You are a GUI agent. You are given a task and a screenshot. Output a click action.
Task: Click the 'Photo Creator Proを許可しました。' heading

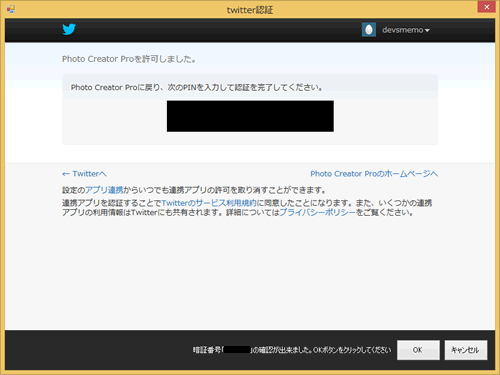tap(129, 59)
